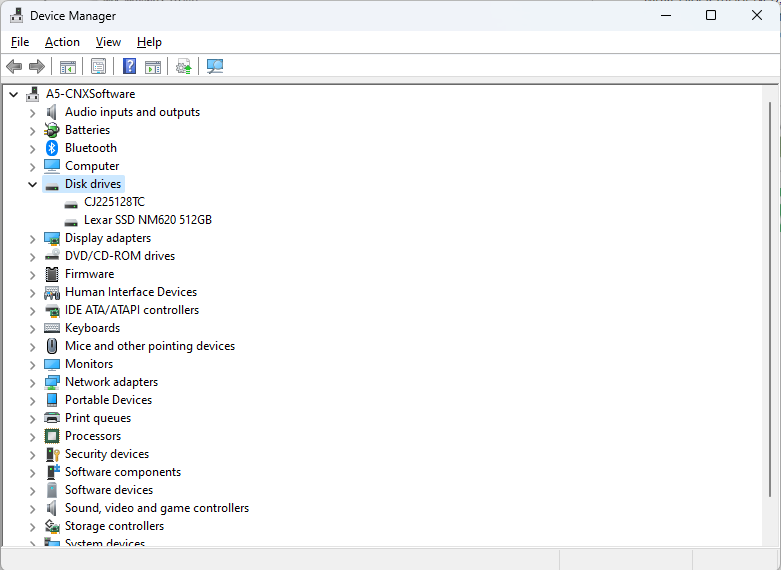The height and width of the screenshot is (570, 781).
Task: Select Lexar SSD NM620 512GB drive
Action: (148, 220)
